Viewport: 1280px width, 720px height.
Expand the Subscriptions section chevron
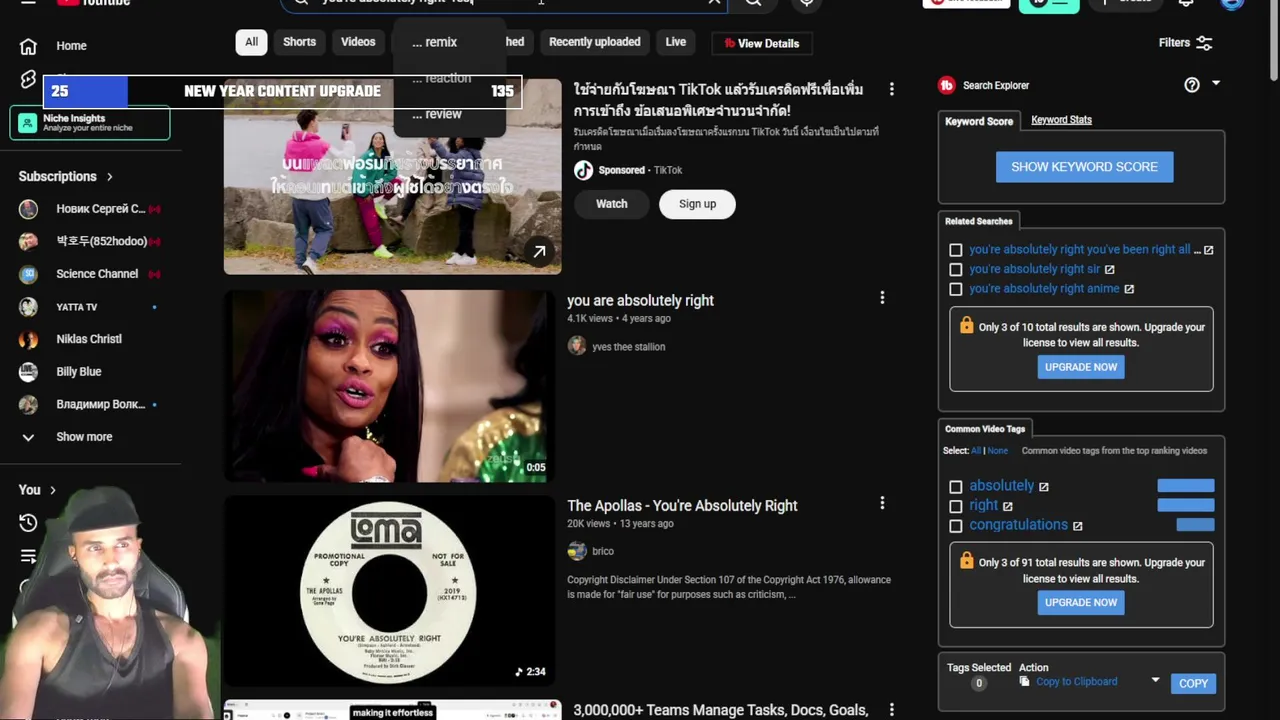tap(110, 177)
